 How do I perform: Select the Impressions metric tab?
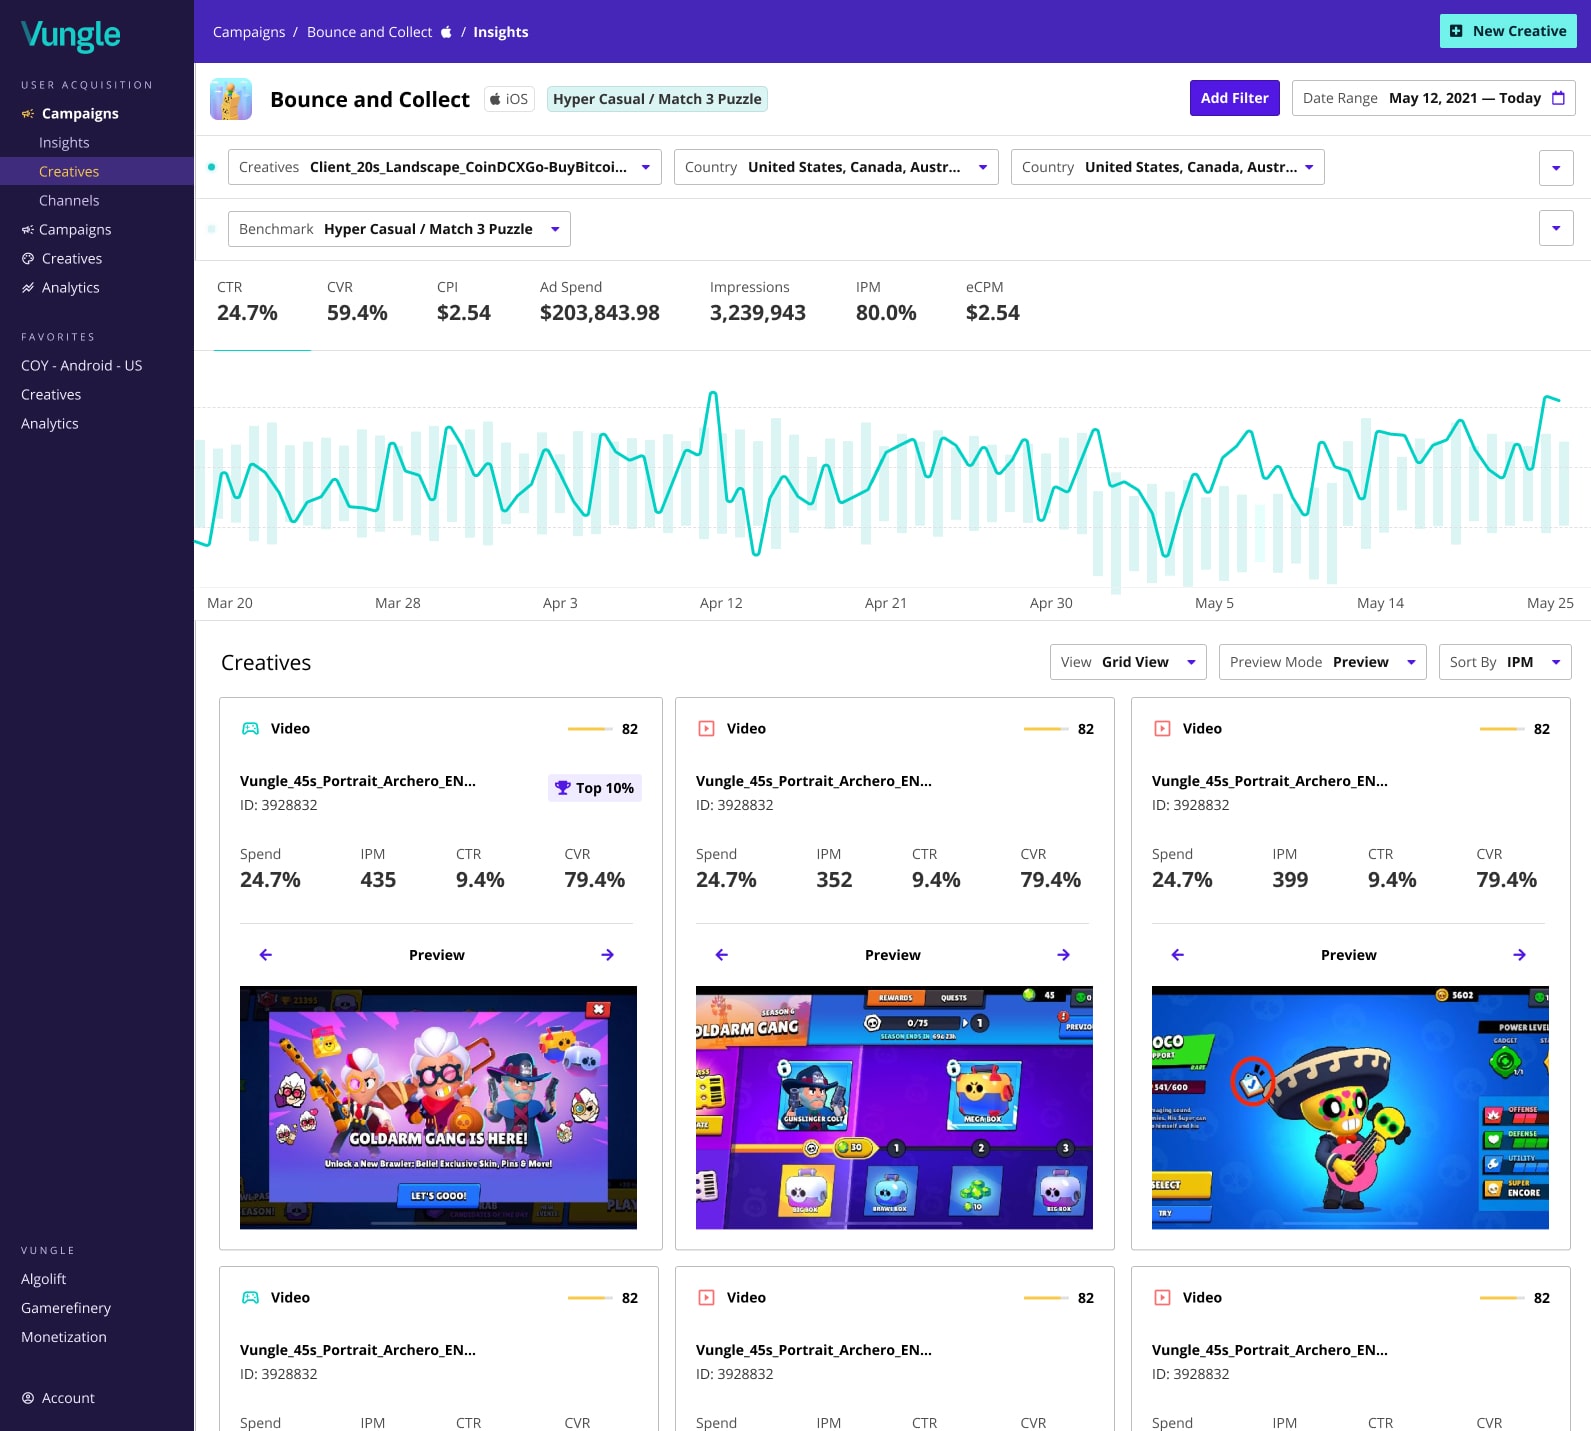tap(758, 301)
